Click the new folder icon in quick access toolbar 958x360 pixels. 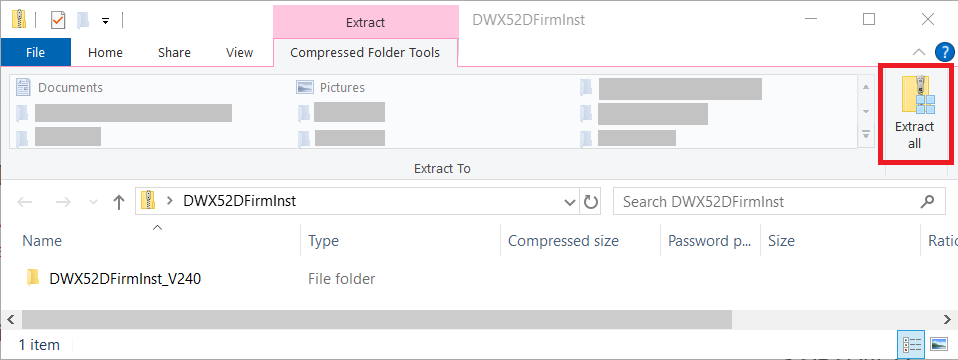[x=83, y=20]
